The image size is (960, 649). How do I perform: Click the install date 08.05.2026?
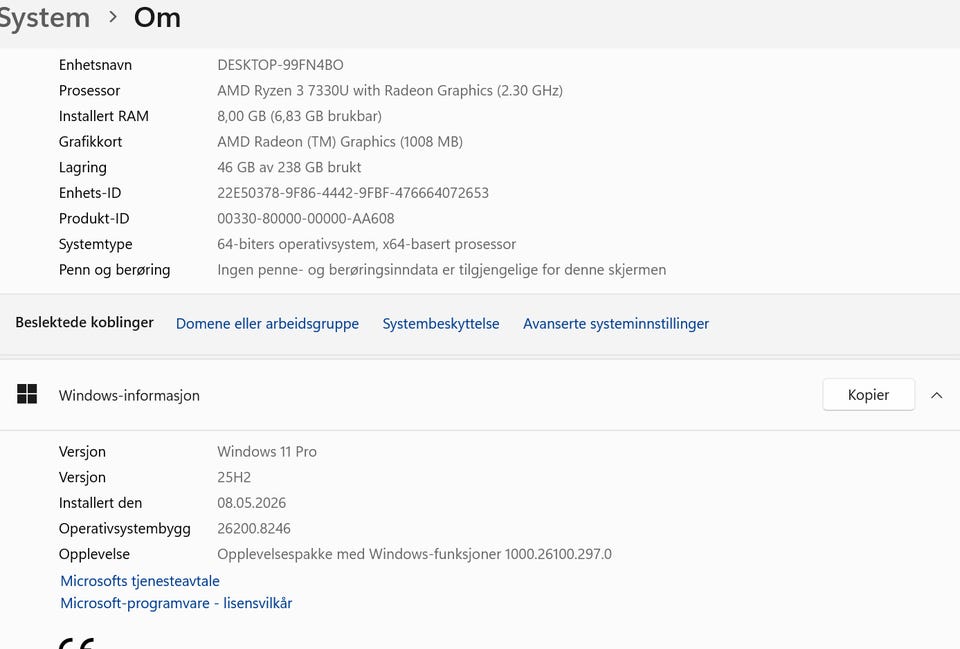click(251, 503)
